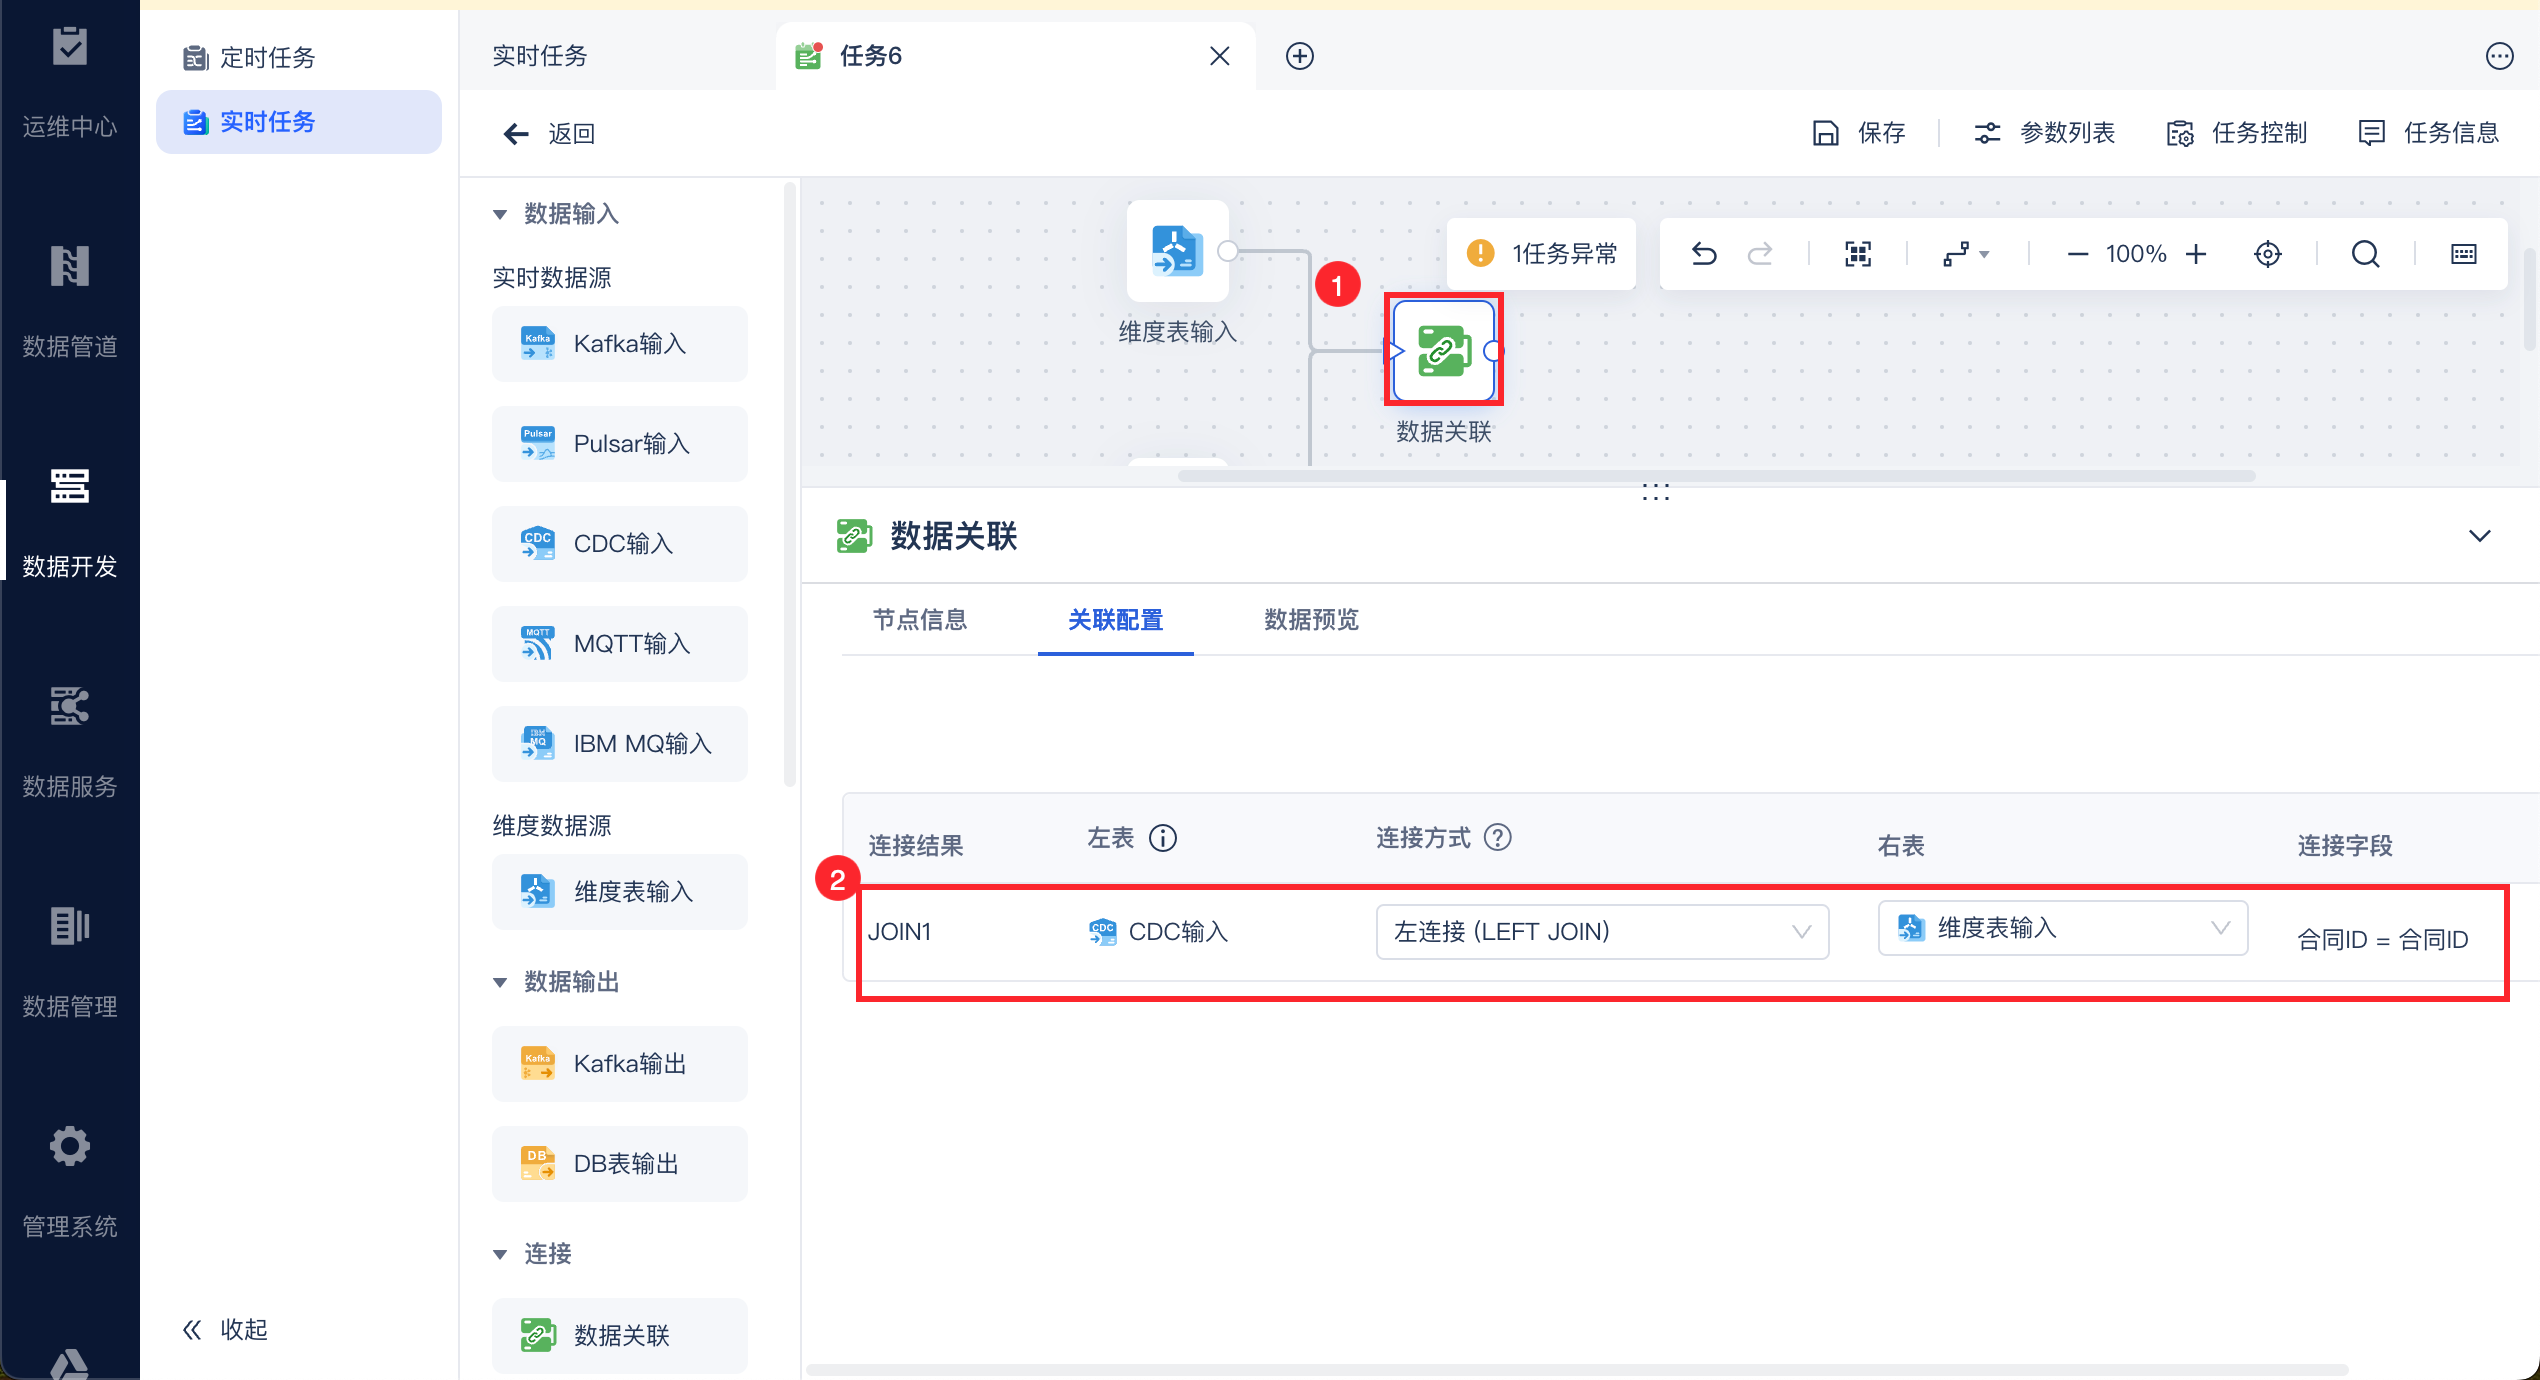
Task: Switch to the 数据预览 tab
Action: tap(1311, 620)
